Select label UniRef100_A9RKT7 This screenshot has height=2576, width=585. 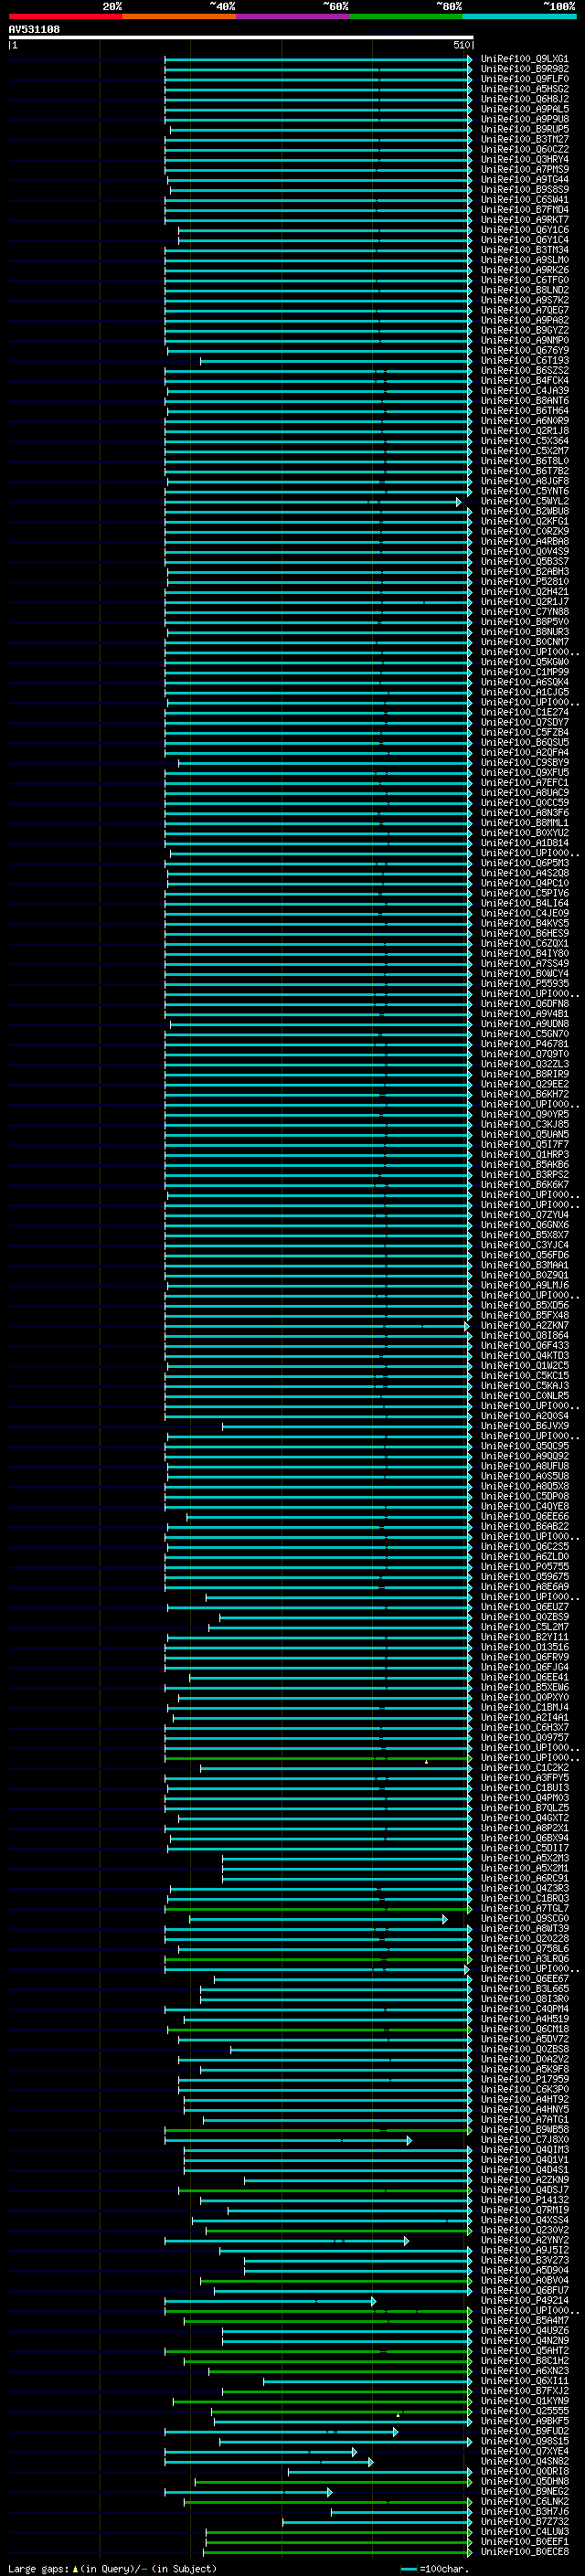pyautogui.click(x=525, y=220)
